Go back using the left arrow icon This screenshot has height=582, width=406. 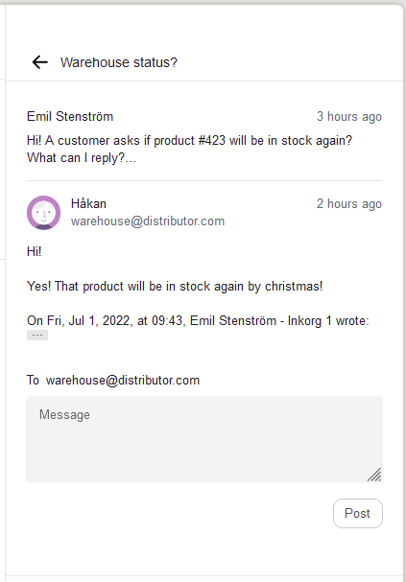click(x=40, y=62)
